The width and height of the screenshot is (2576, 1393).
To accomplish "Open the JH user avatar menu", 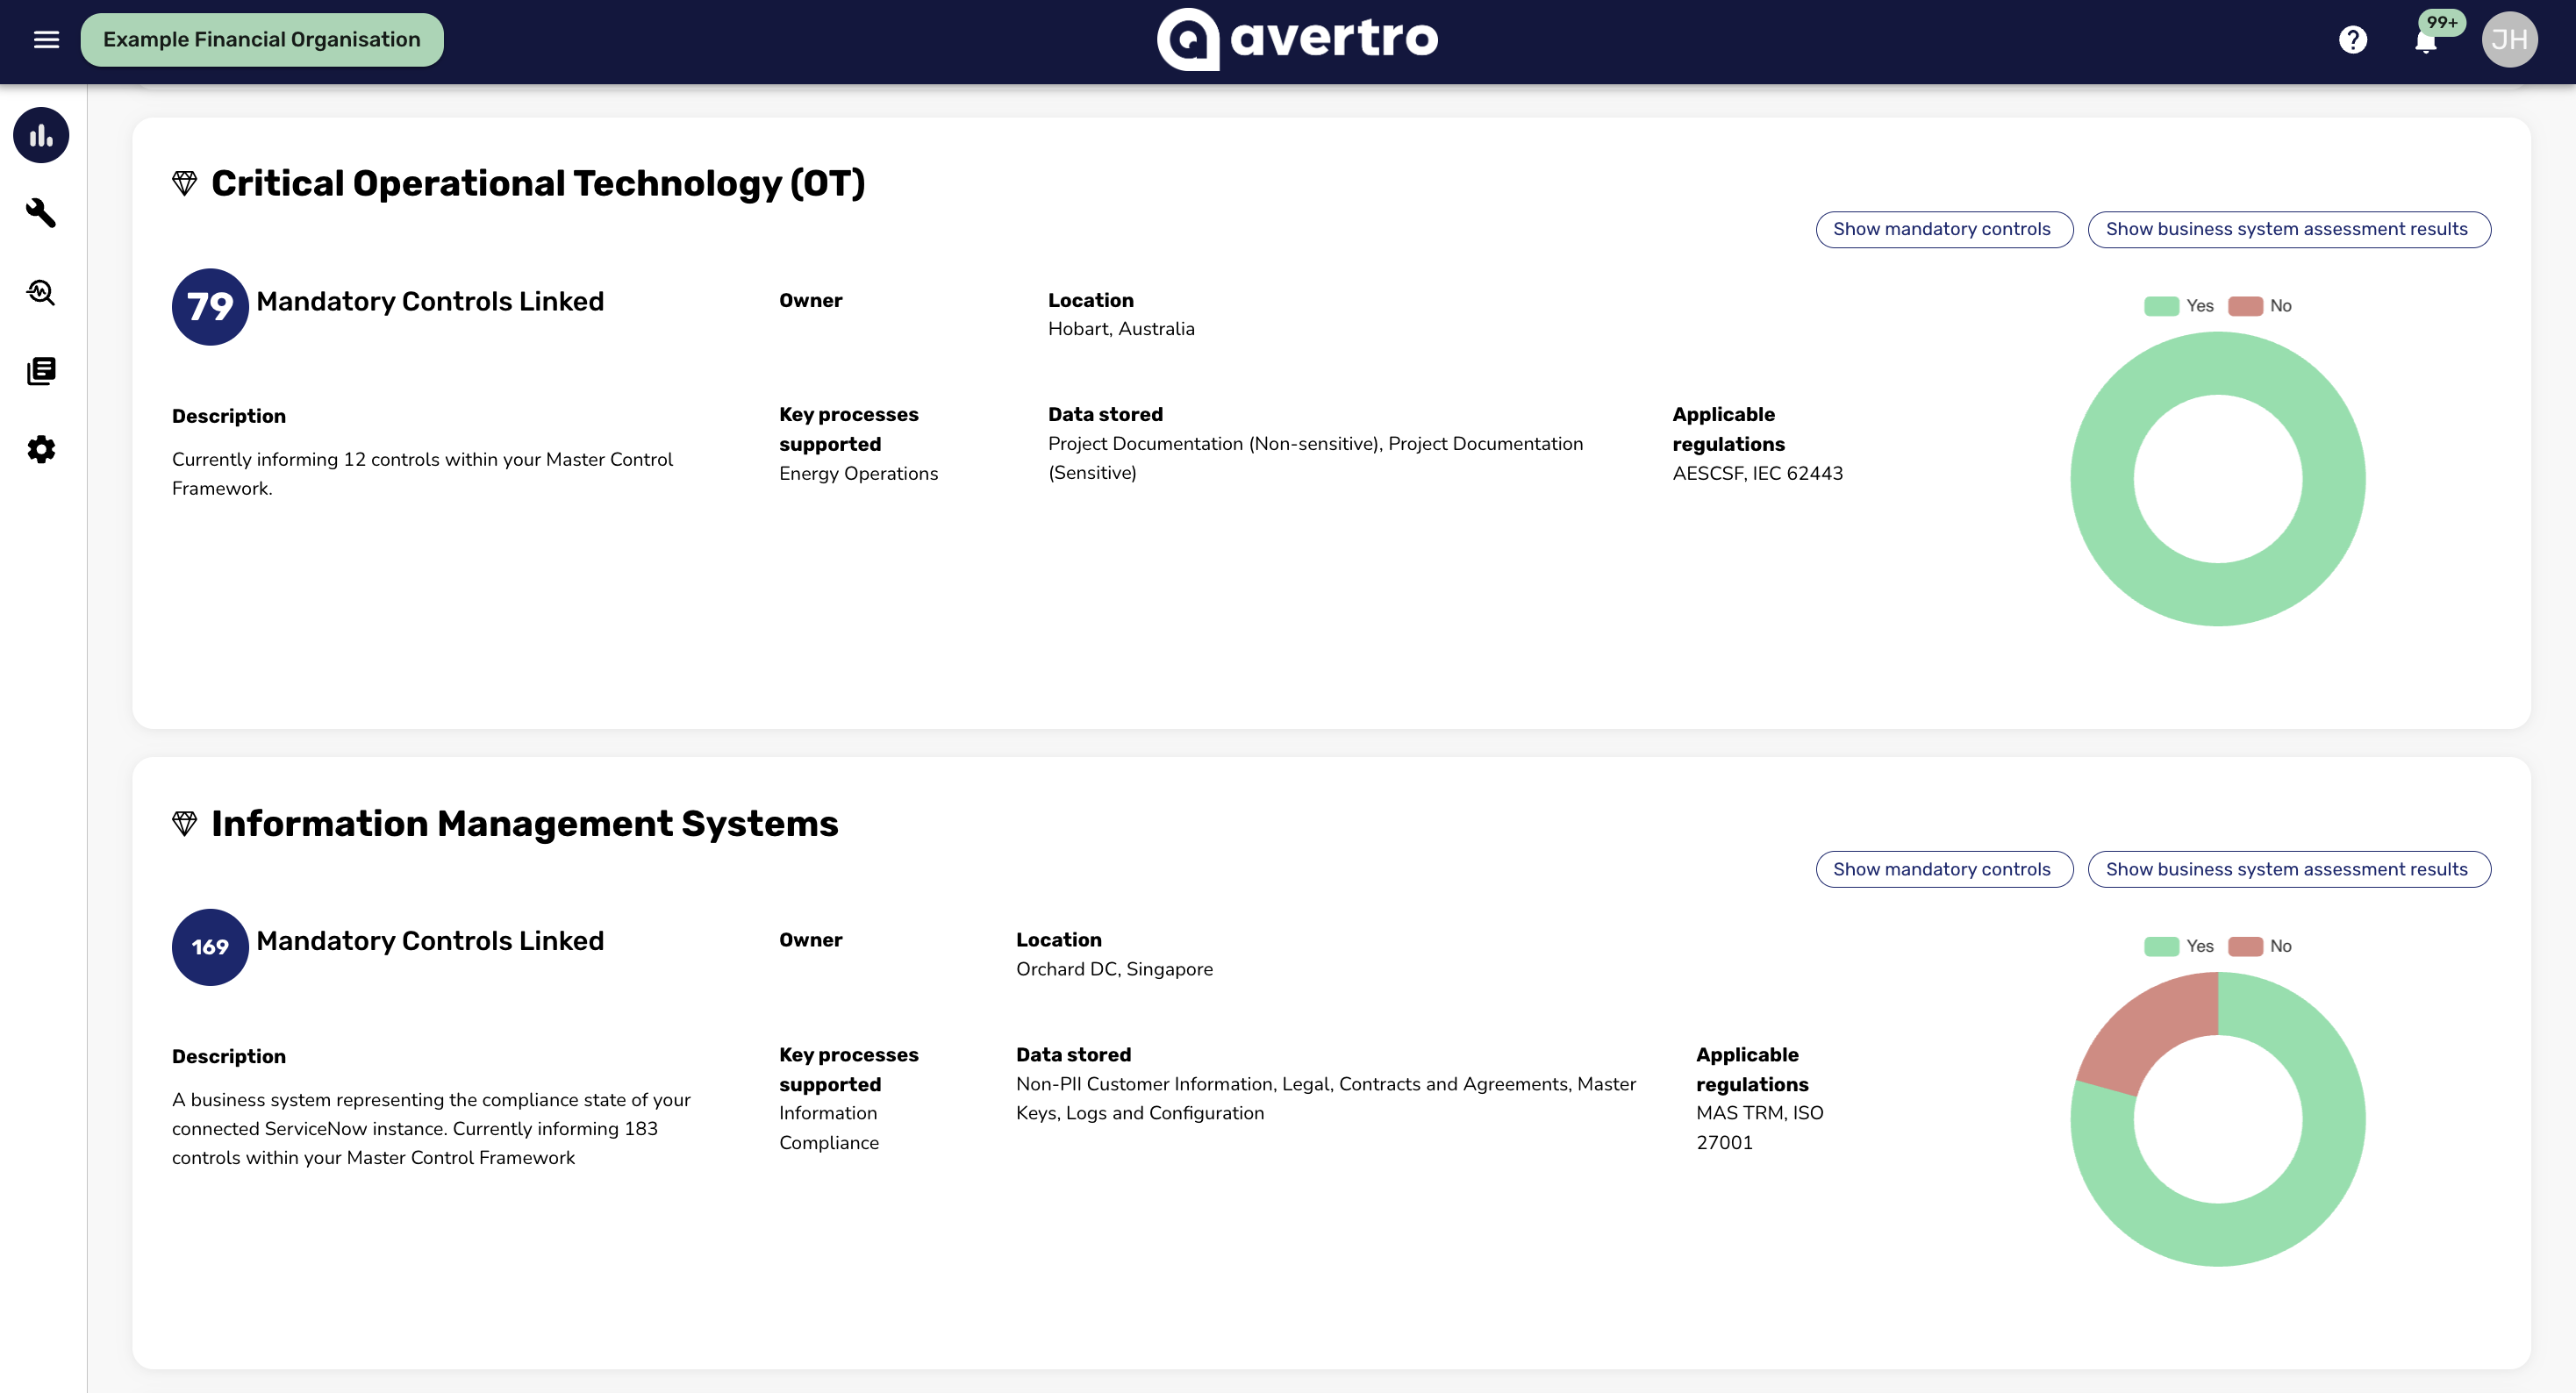I will click(2509, 40).
